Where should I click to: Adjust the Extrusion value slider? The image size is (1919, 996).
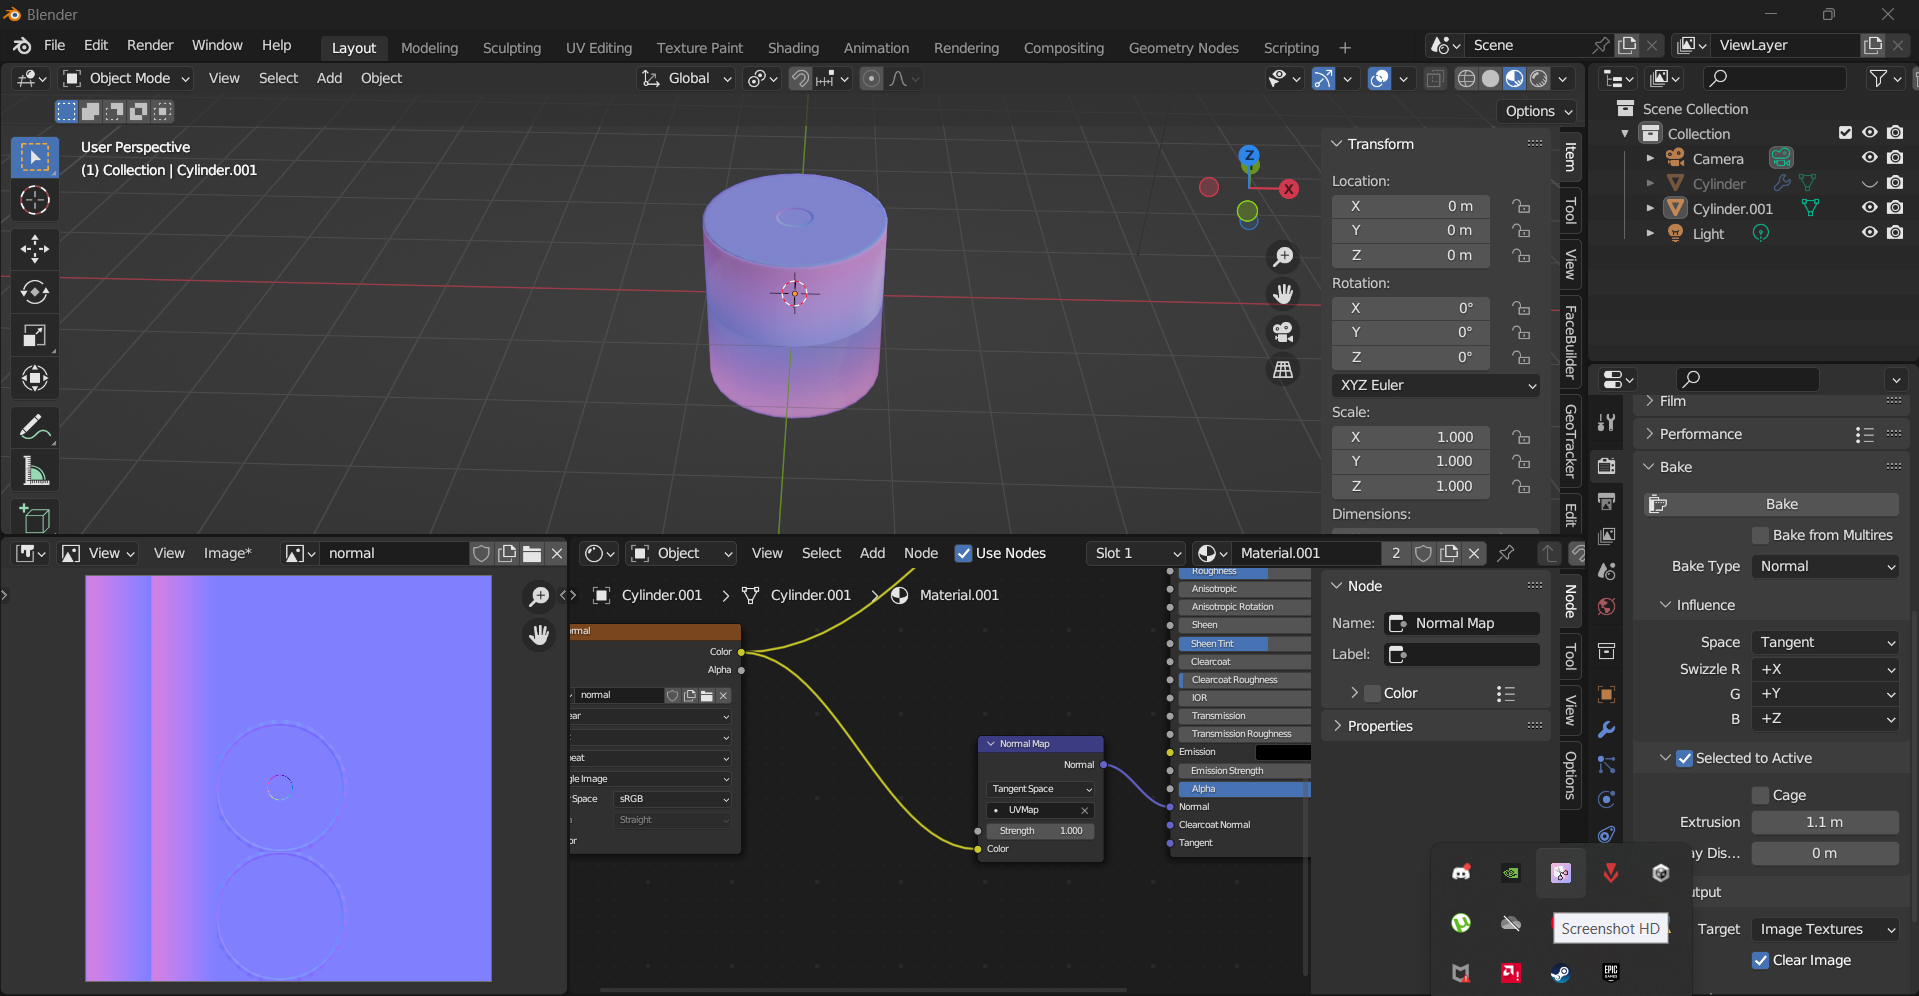(1824, 822)
